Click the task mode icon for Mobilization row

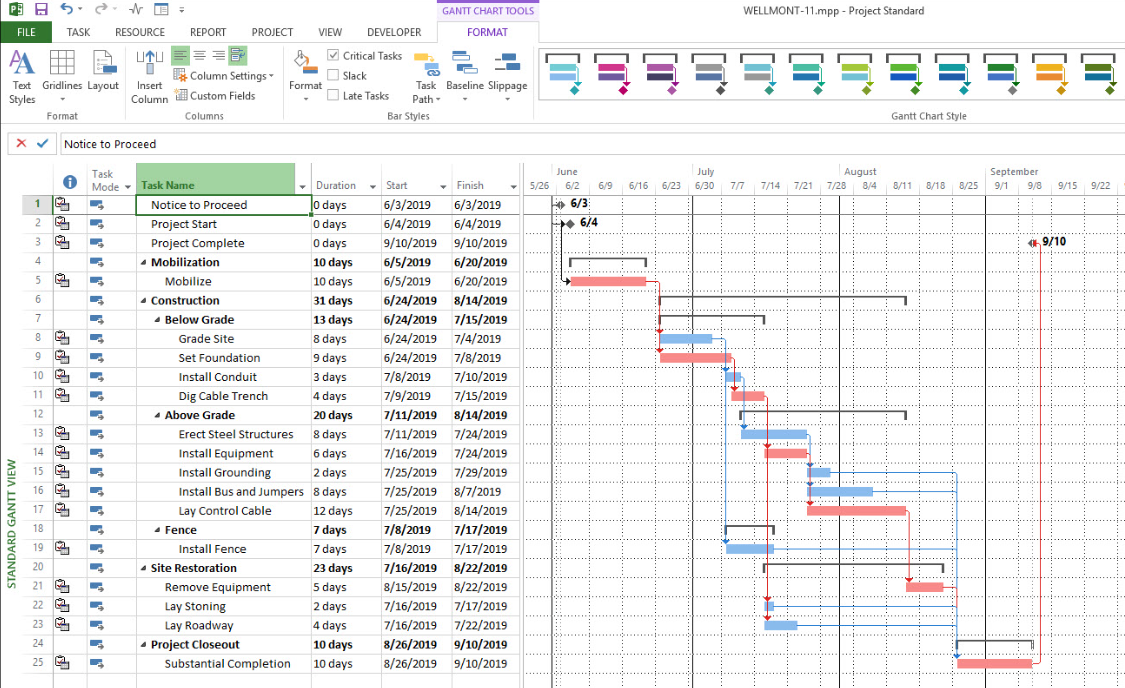(x=97, y=263)
